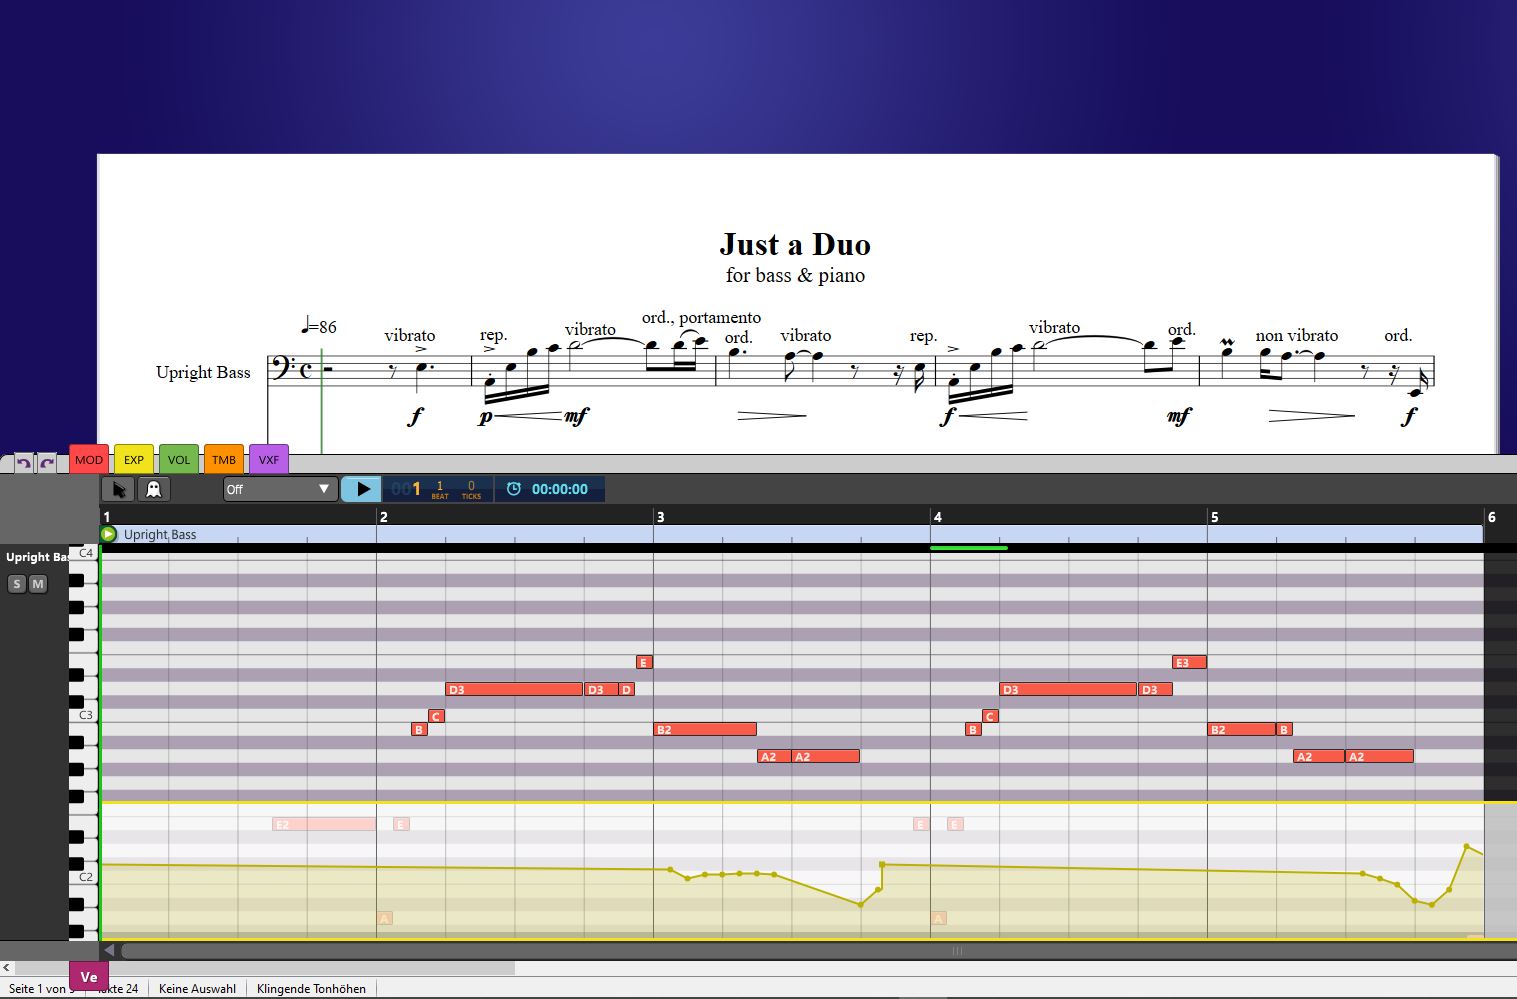Switch to the MOD tab
Viewport: 1517px width, 999px height.
tap(89, 460)
